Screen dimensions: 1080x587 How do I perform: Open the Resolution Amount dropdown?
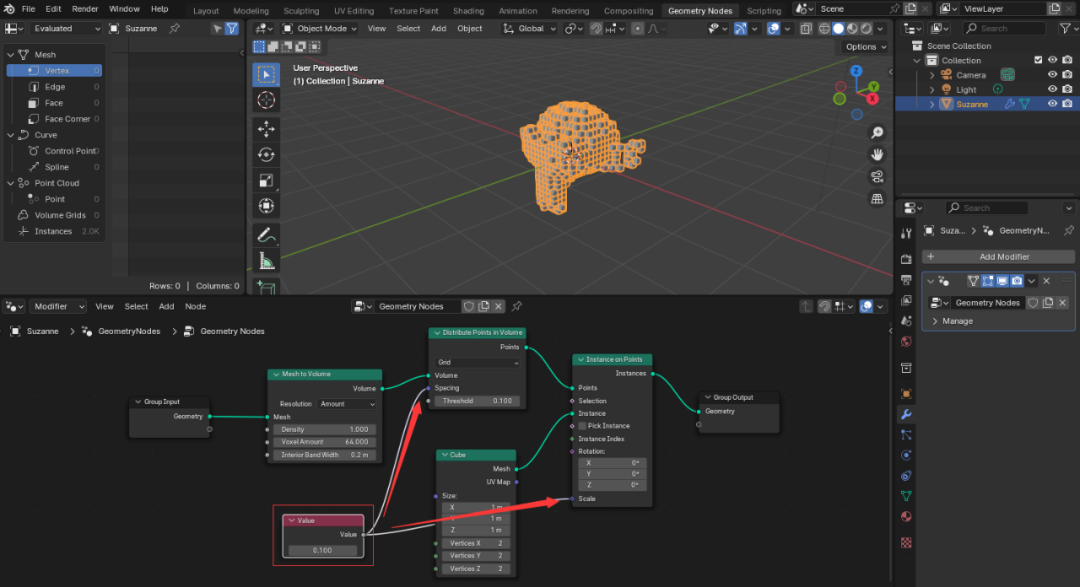tap(347, 404)
